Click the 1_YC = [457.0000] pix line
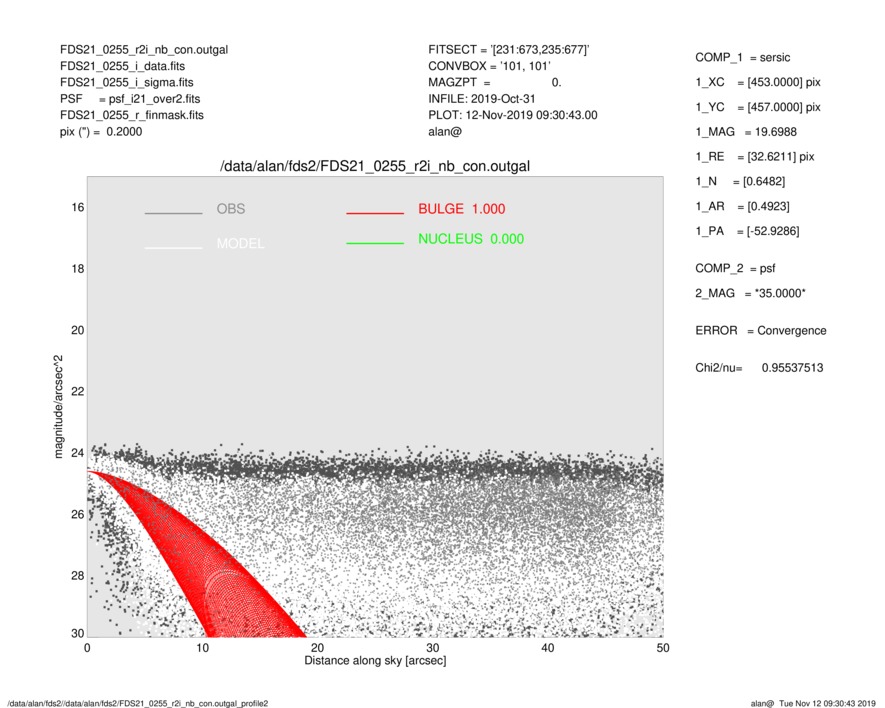 (x=757, y=107)
